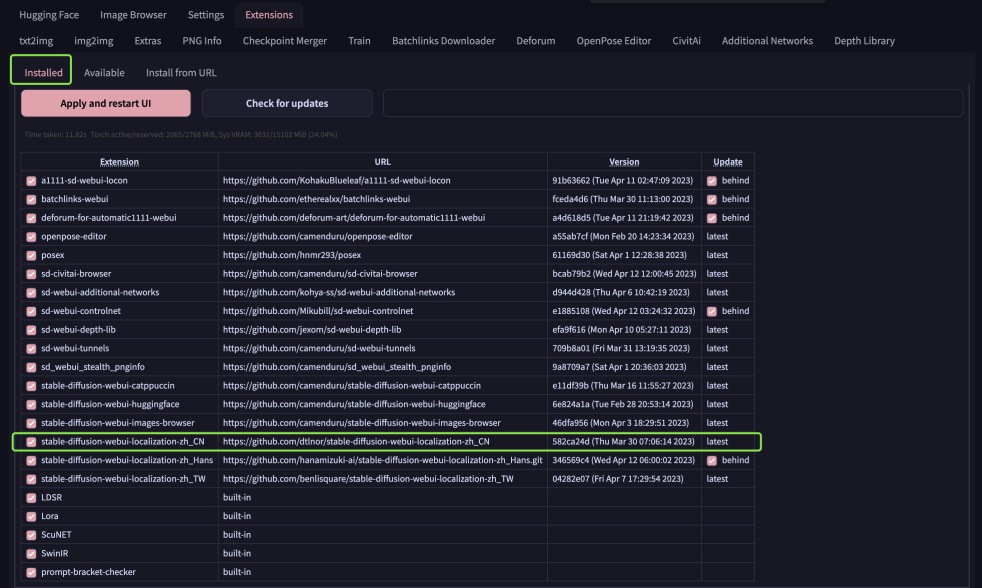The height and width of the screenshot is (588, 982).
Task: Toggle update checkbox for sd-webui-controlnet
Action: pos(711,311)
